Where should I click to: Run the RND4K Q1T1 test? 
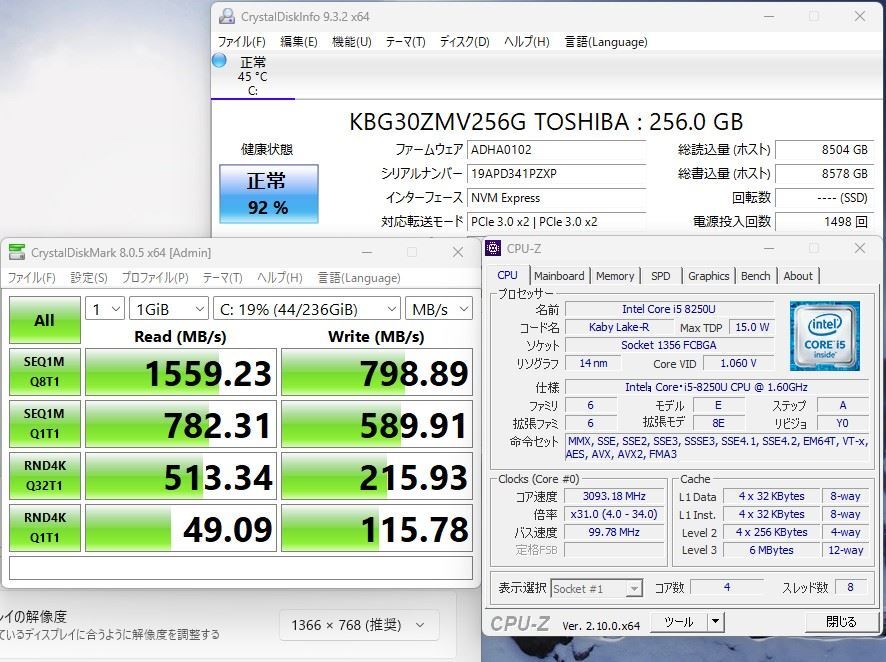[45, 528]
